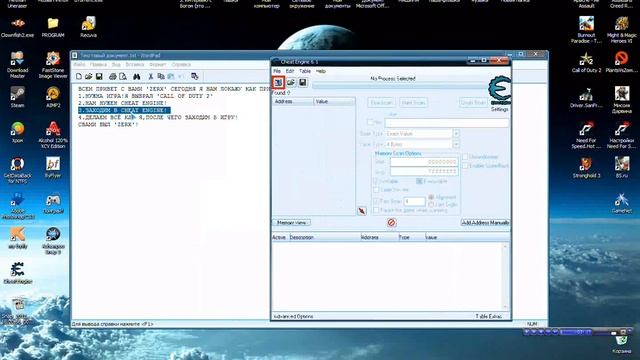This screenshot has width=640, height=360.
Task: Select the Cheat Engine desktop shortcut
Action: click(x=17, y=273)
